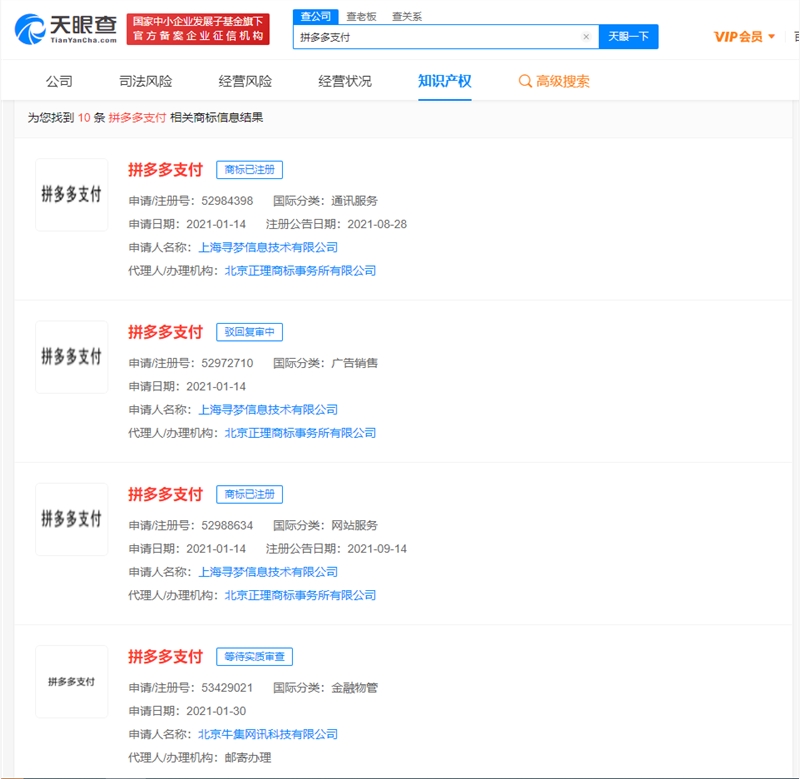Click the 天眼一下 search button
The height and width of the screenshot is (779, 800).
[629, 37]
